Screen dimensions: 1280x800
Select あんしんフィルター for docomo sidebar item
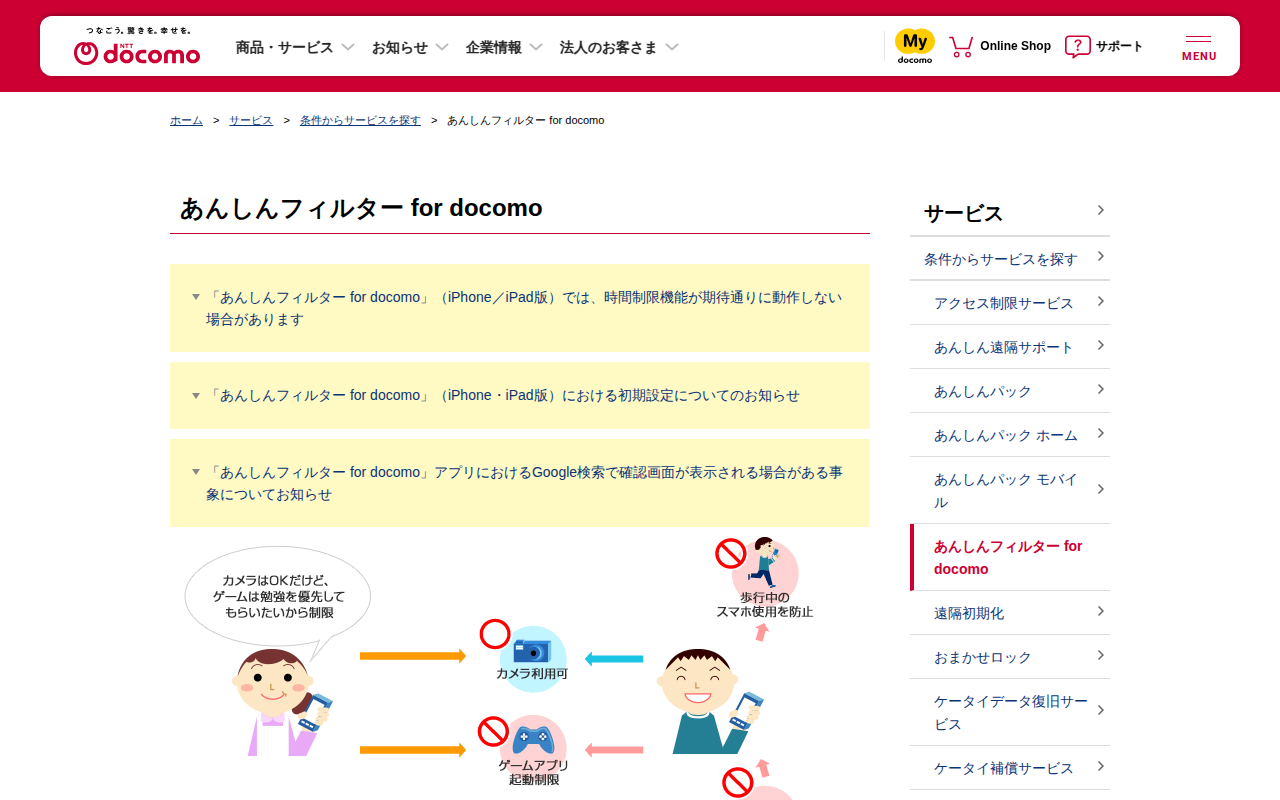(x=1010, y=557)
